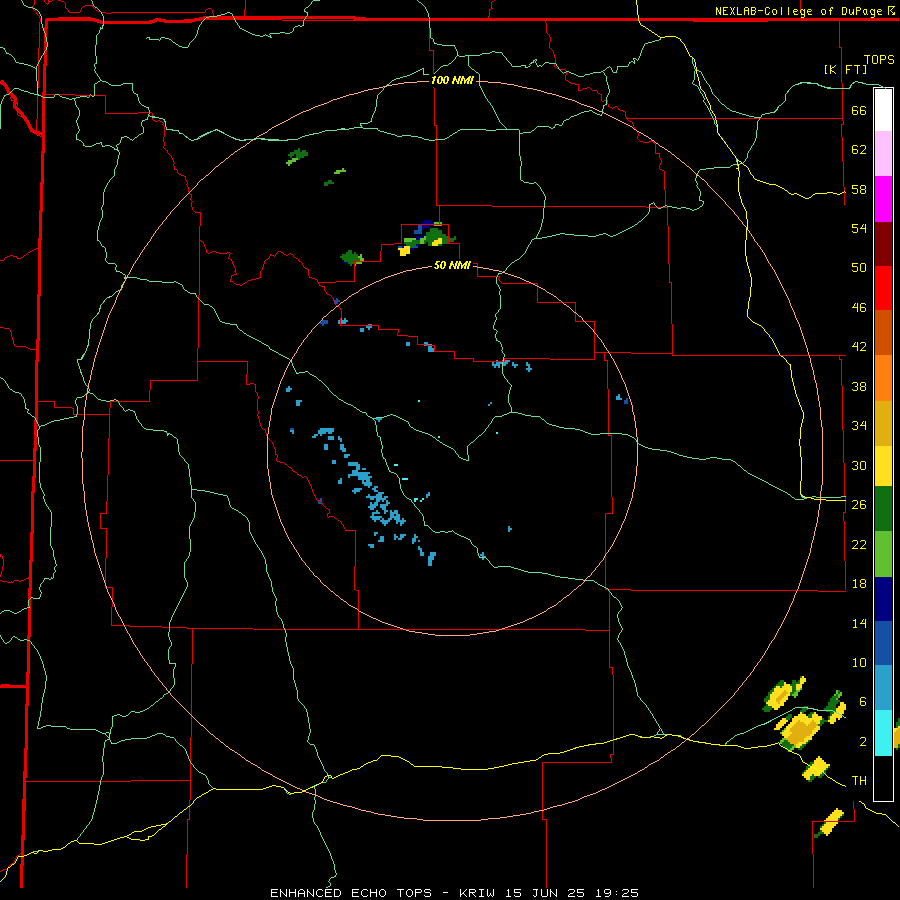This screenshot has width=900, height=900.
Task: Click "ENHANCED ECHO TOPS" in the bottom caption
Action: click(351, 893)
